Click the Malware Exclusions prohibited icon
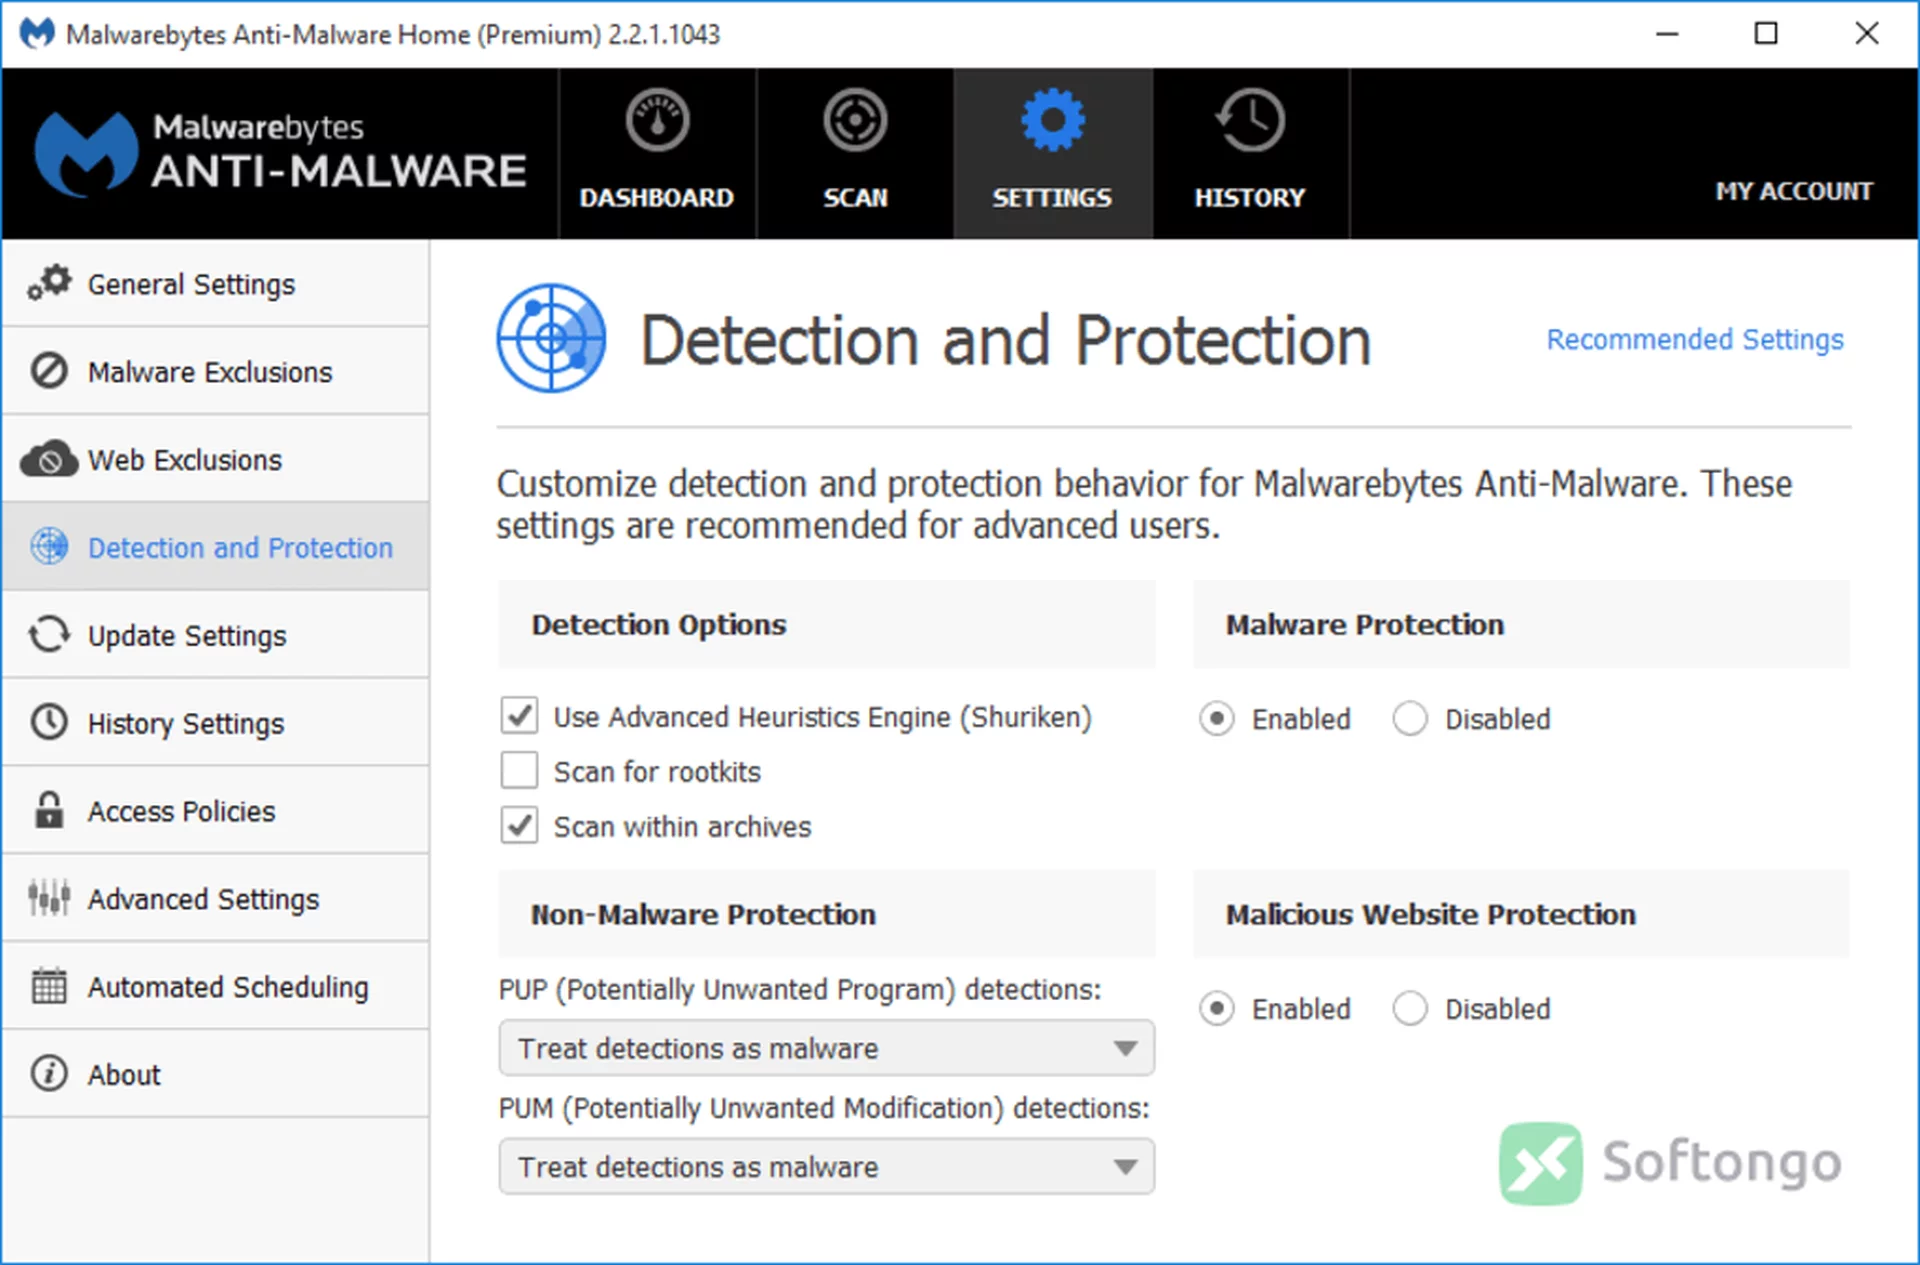1920x1265 pixels. 49,371
